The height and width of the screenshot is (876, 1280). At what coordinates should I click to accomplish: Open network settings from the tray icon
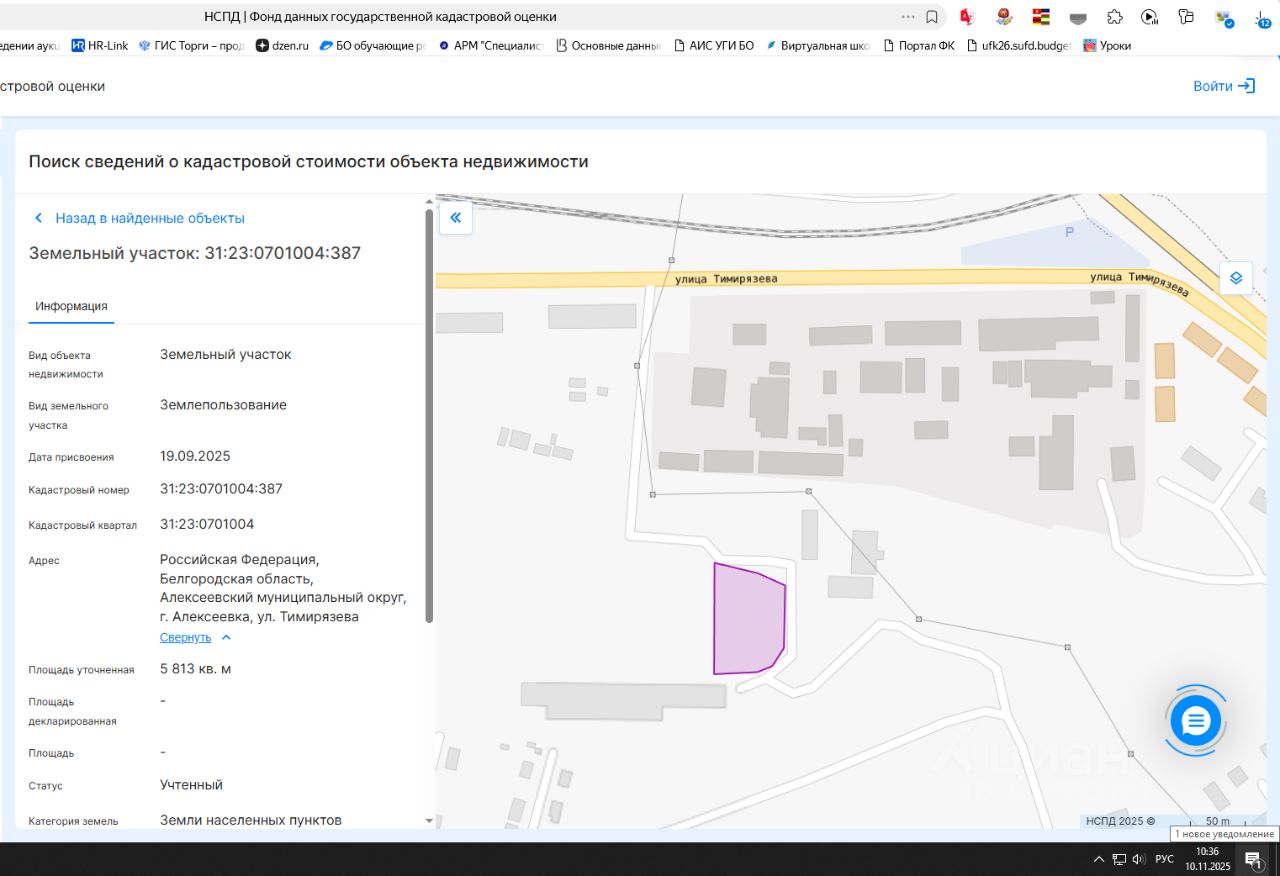[1119, 859]
